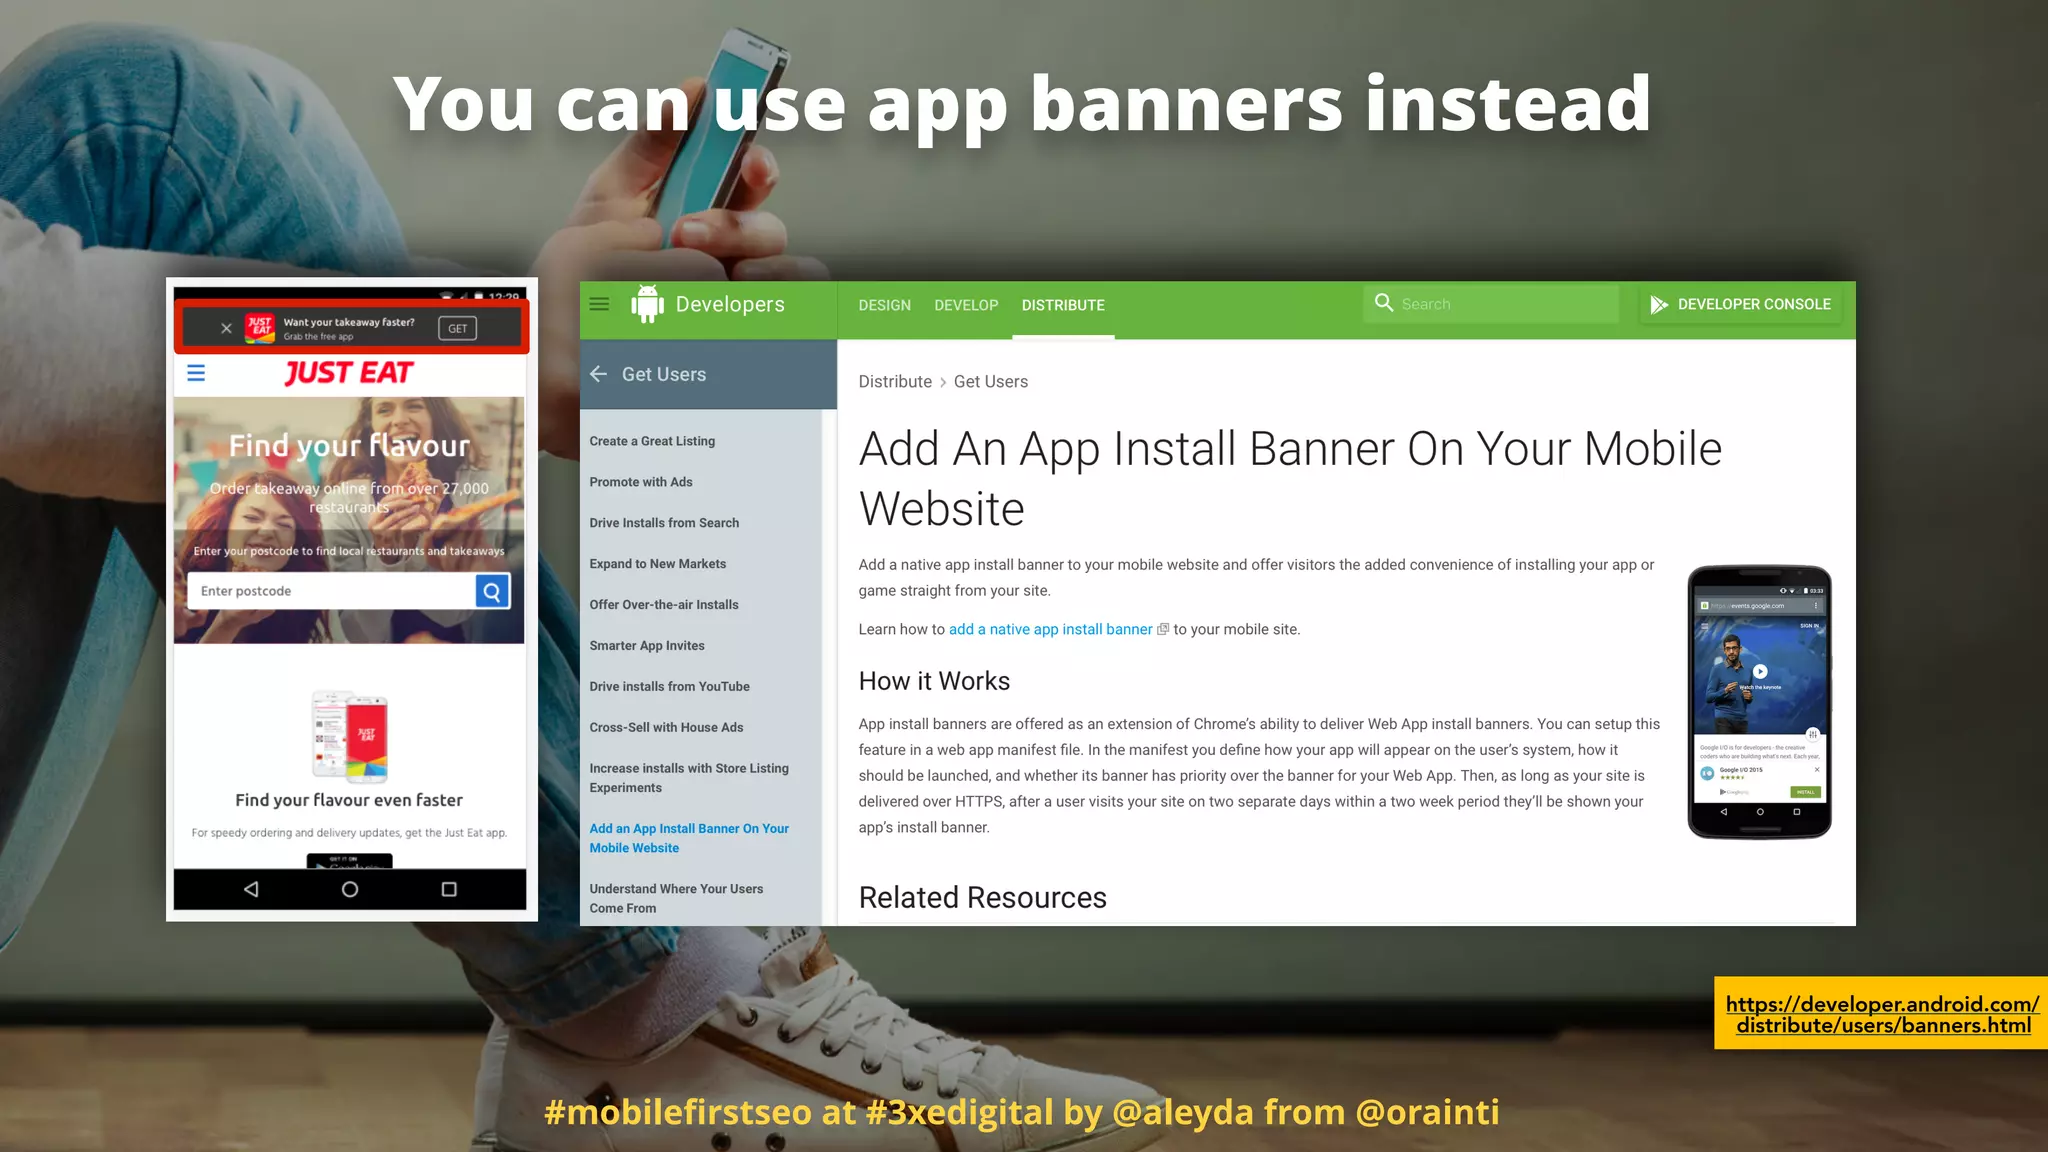Image resolution: width=2048 pixels, height=1152 pixels.
Task: Open Cross-Sell with House Ads
Action: coord(666,728)
